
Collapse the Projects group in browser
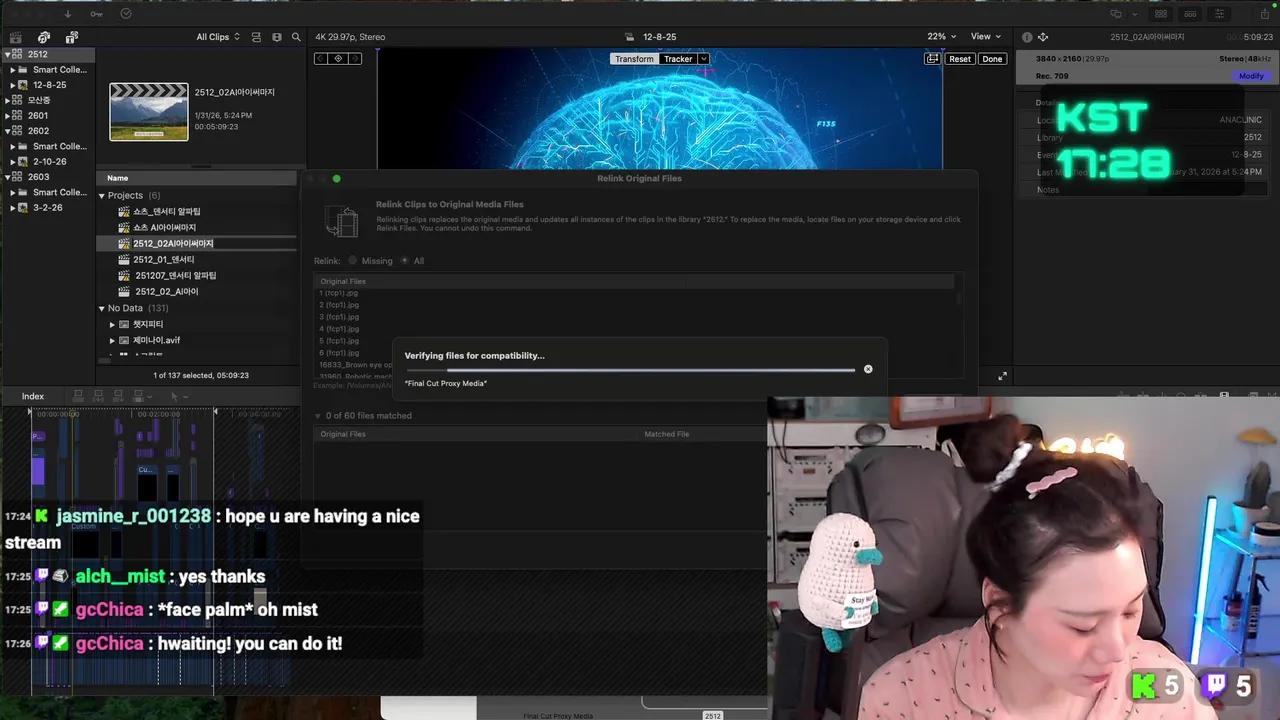click(x=101, y=196)
